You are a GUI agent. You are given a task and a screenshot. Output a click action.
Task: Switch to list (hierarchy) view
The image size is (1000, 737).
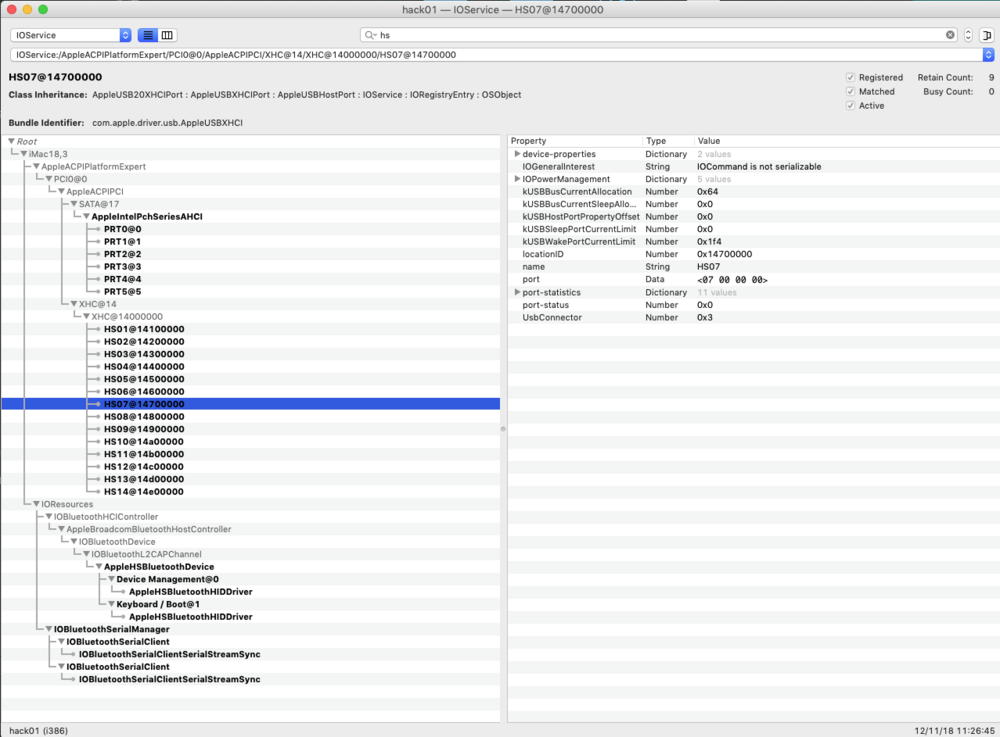click(147, 35)
